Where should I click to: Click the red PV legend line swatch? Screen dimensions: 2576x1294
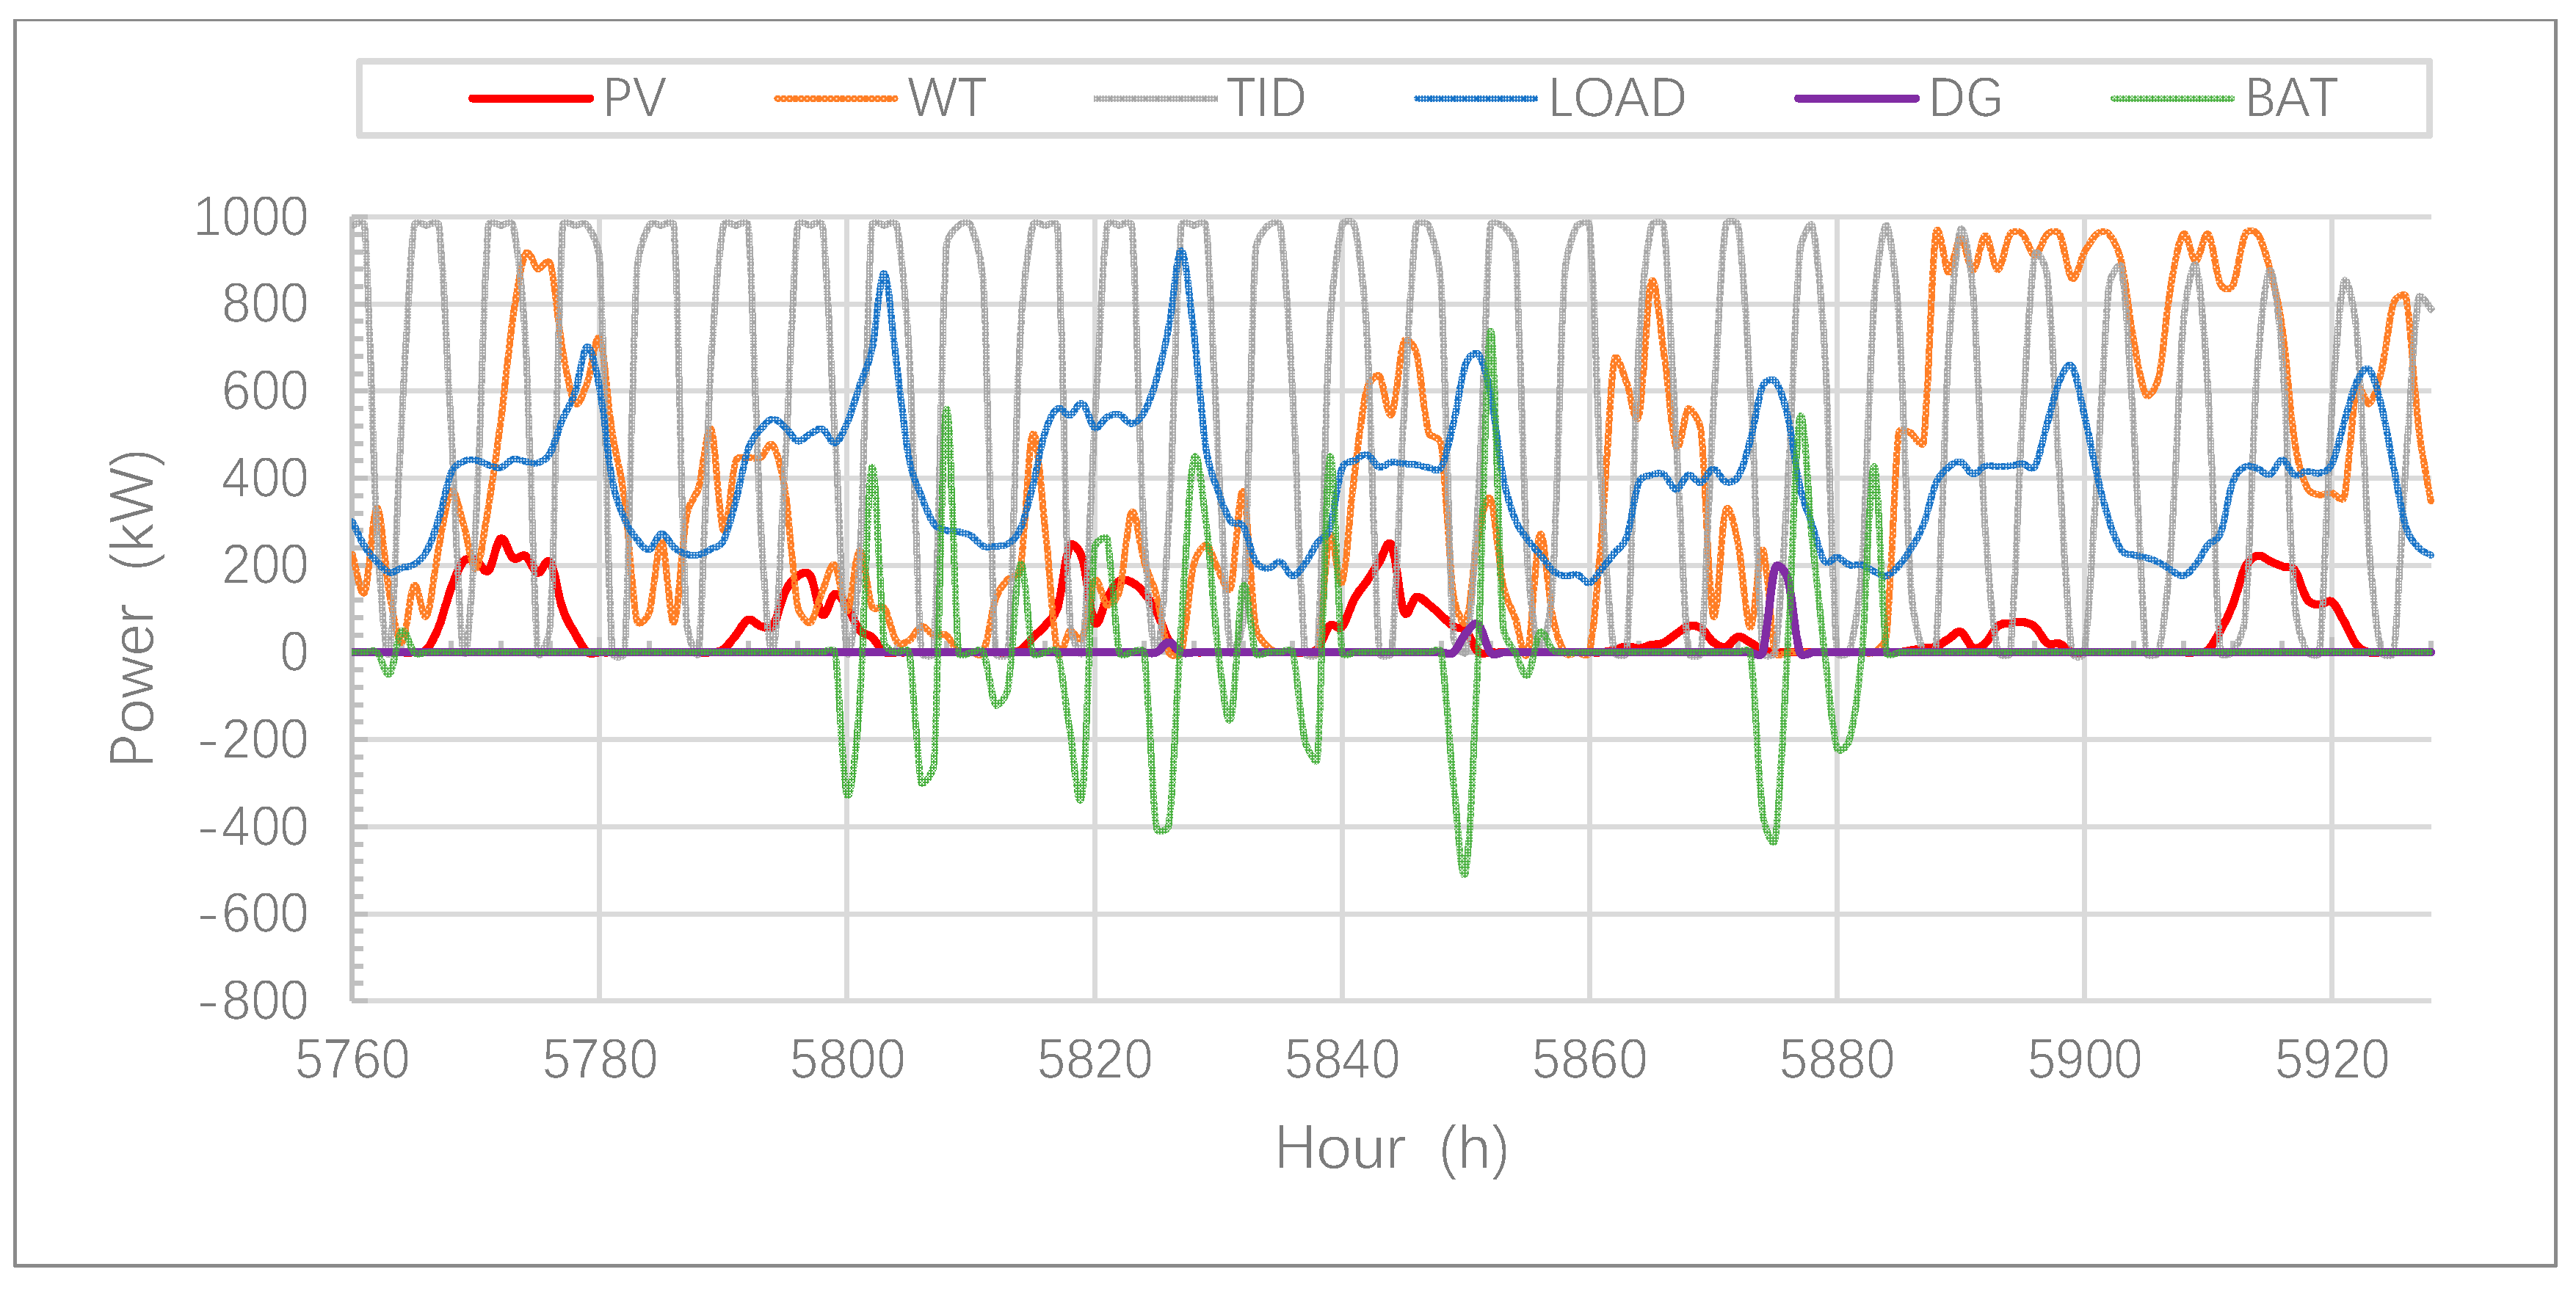pyautogui.click(x=530, y=99)
